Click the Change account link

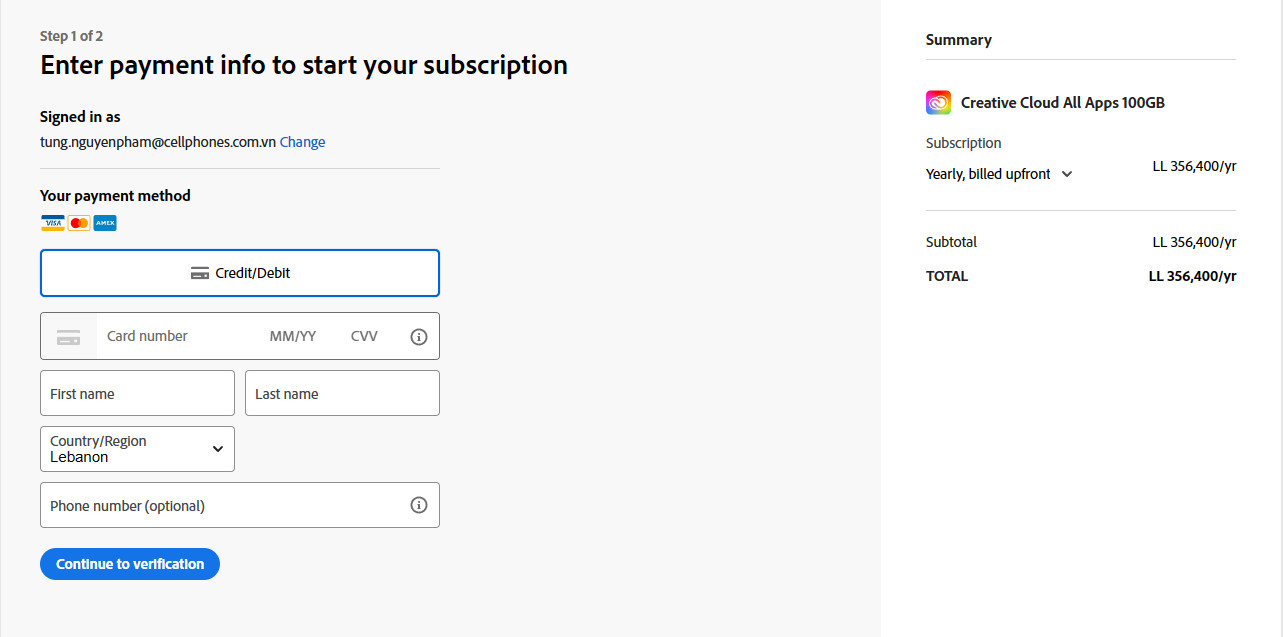click(x=302, y=142)
